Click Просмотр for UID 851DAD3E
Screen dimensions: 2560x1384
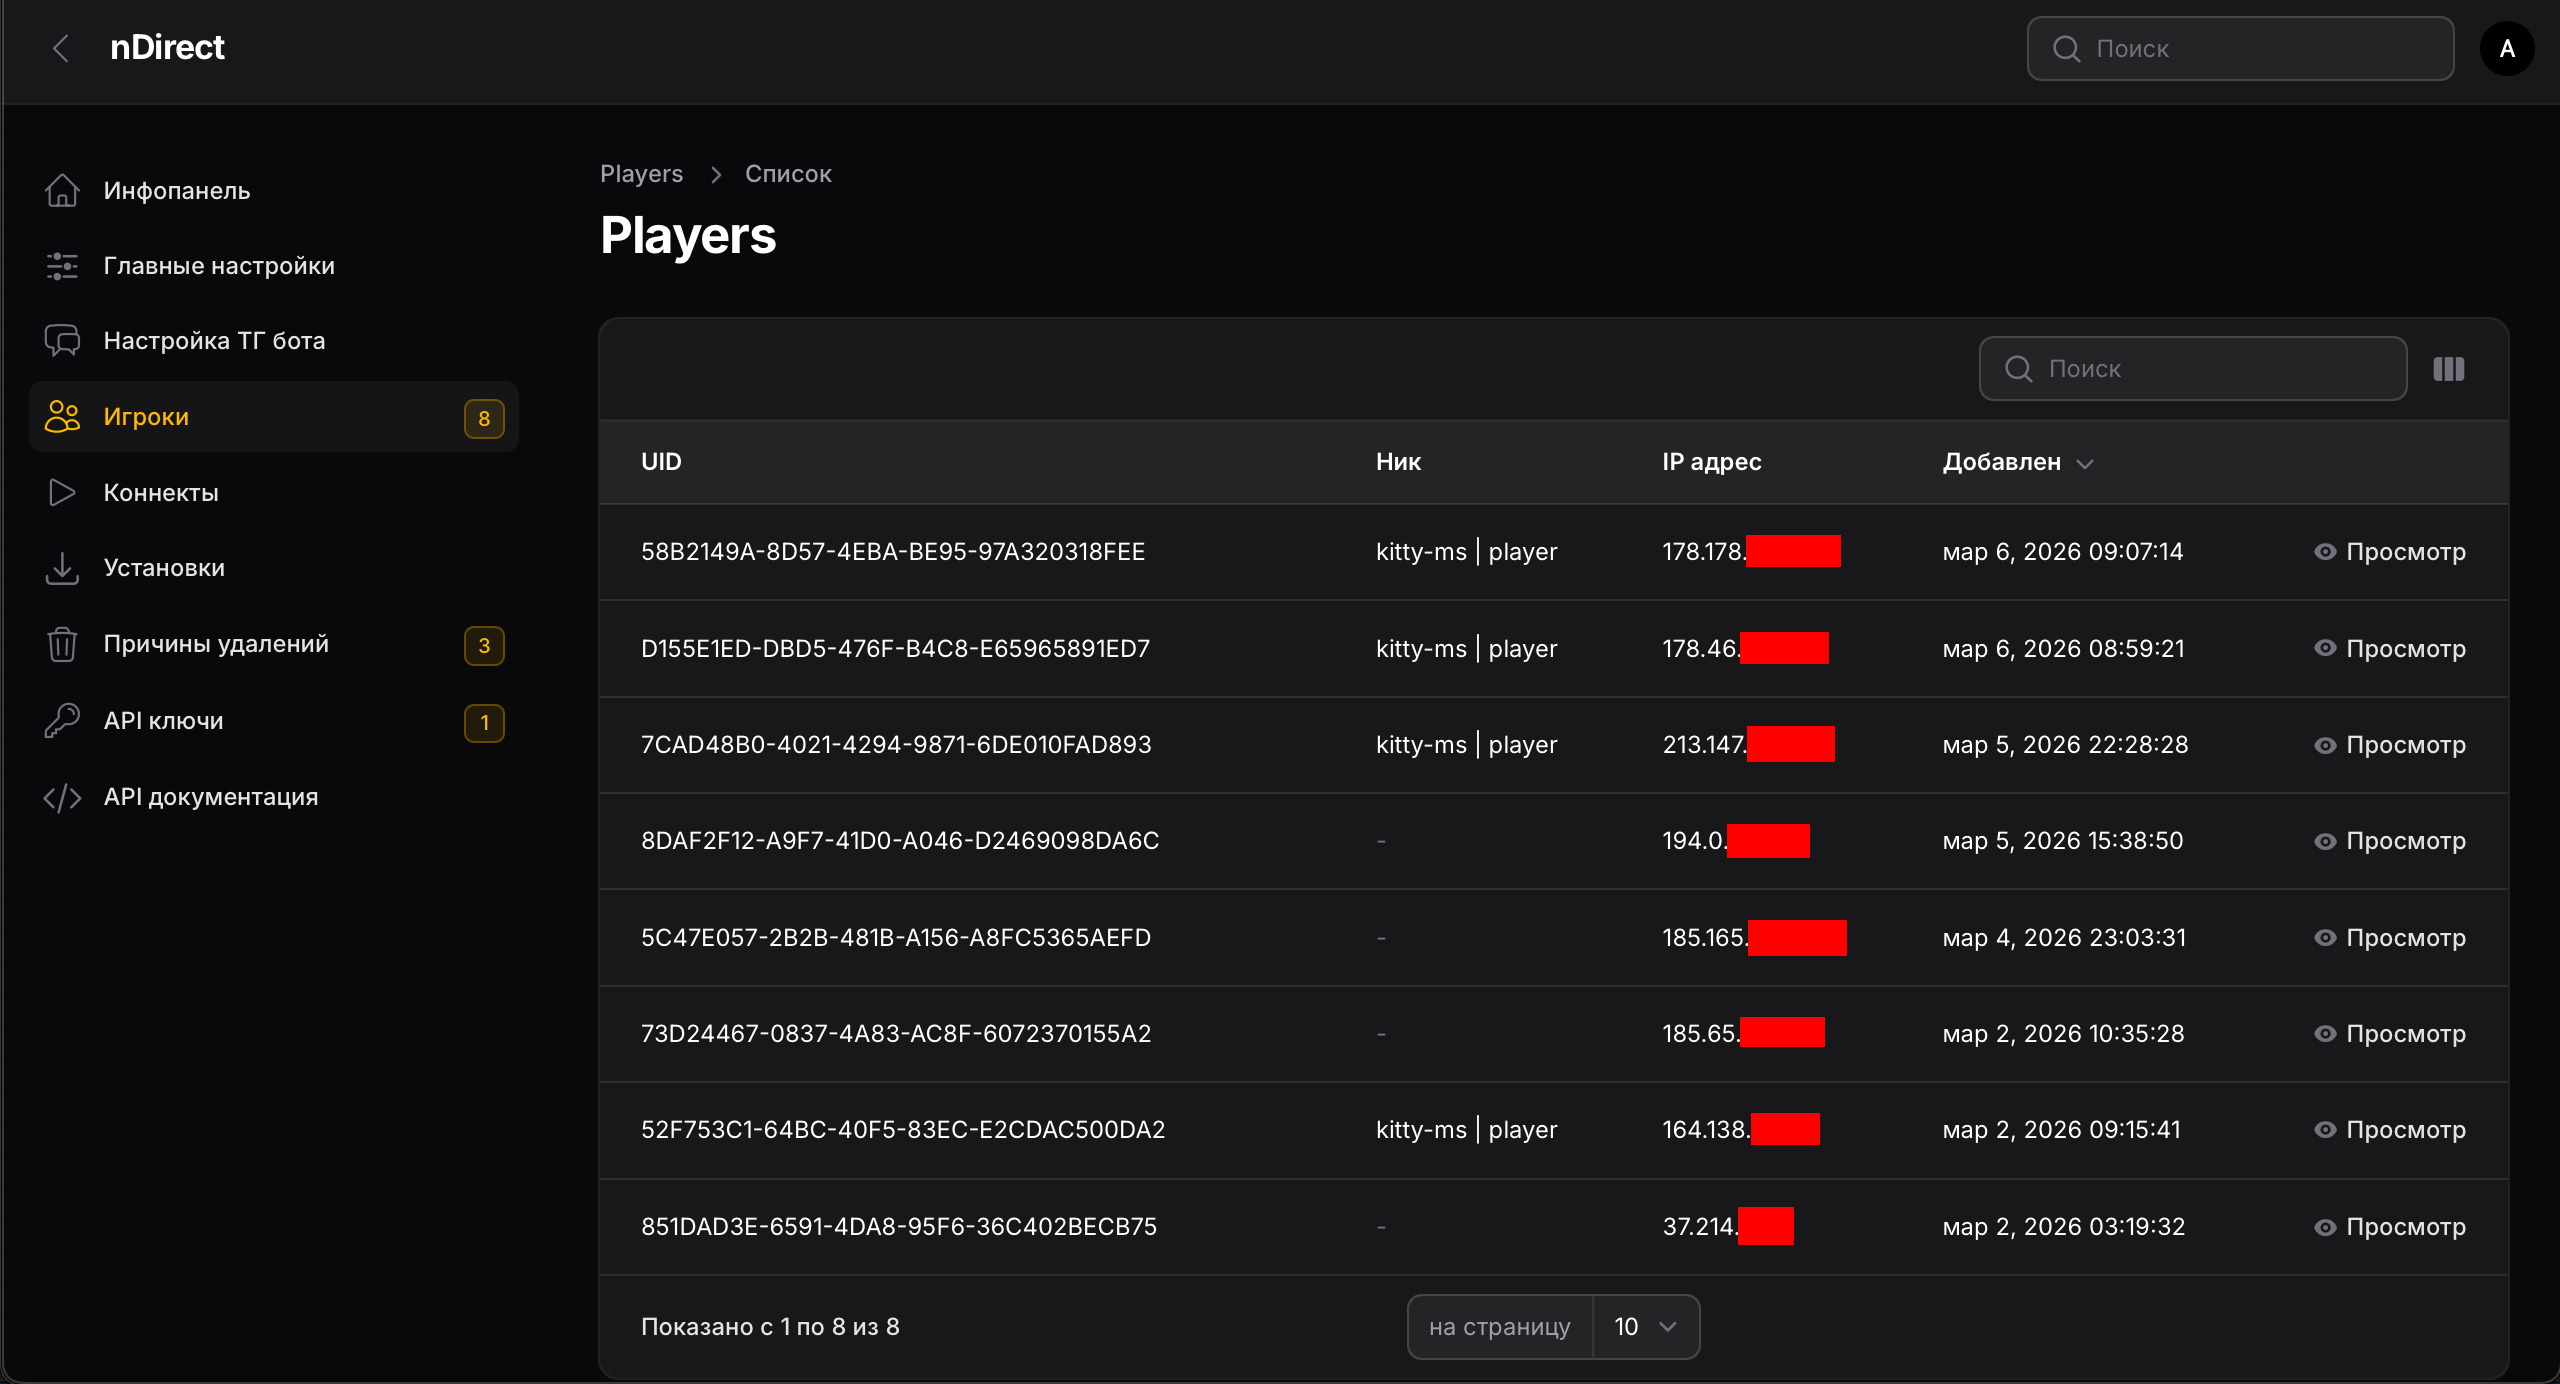click(2390, 1227)
